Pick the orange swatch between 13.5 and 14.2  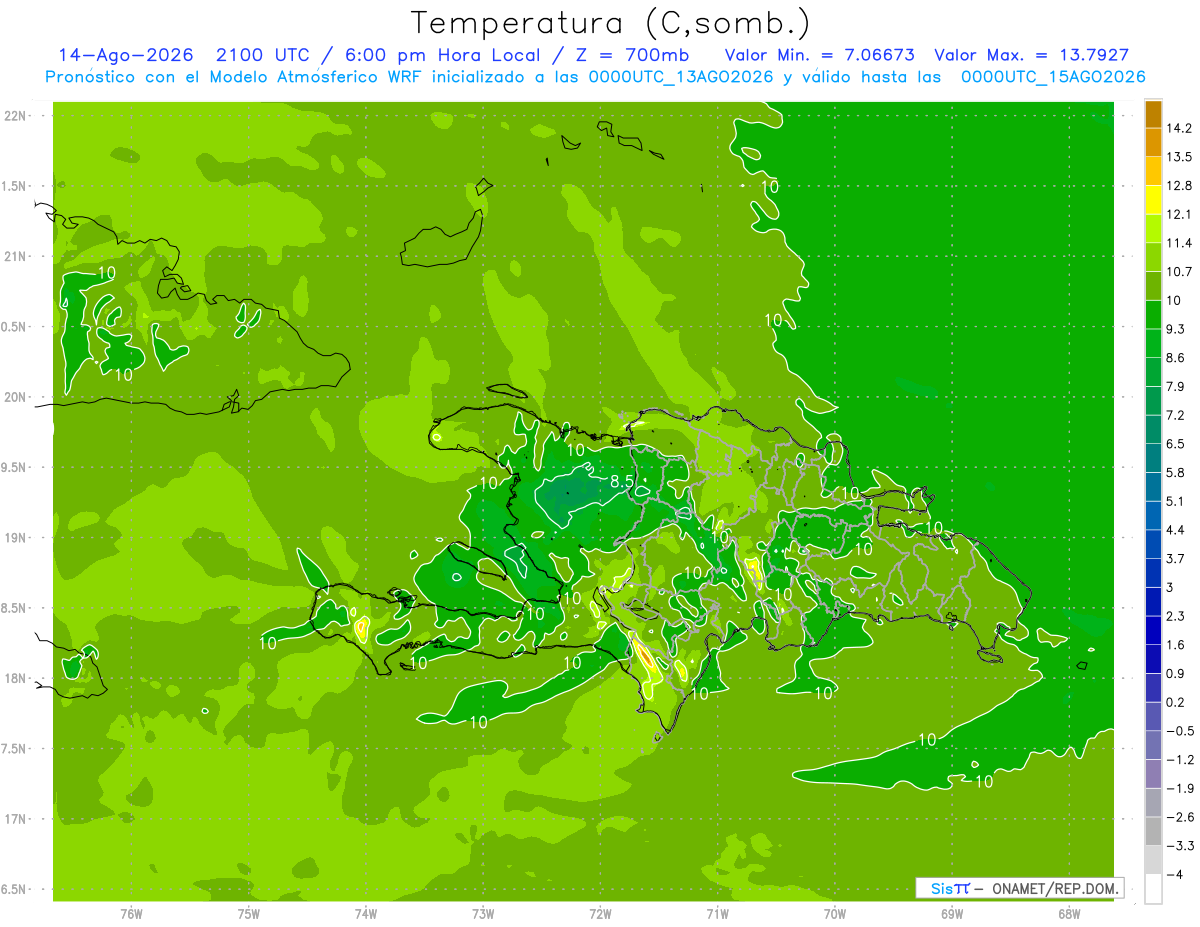pos(1153,143)
